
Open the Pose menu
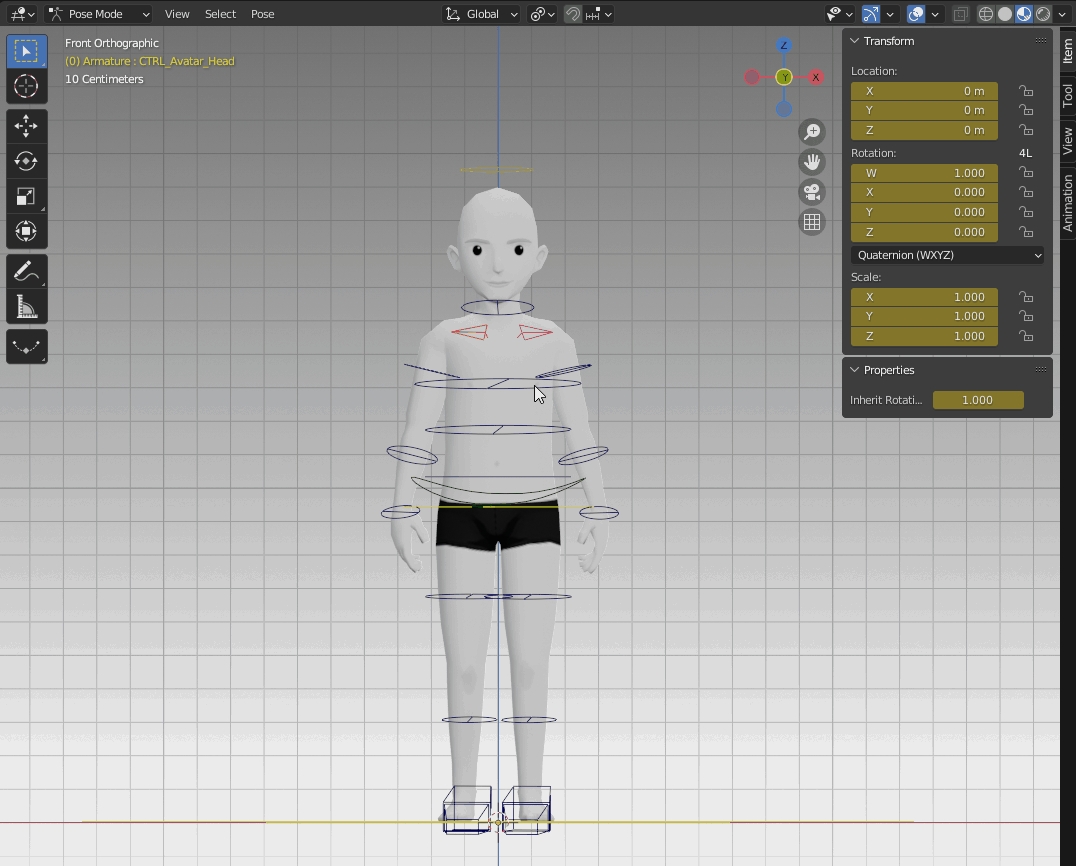[x=262, y=14]
